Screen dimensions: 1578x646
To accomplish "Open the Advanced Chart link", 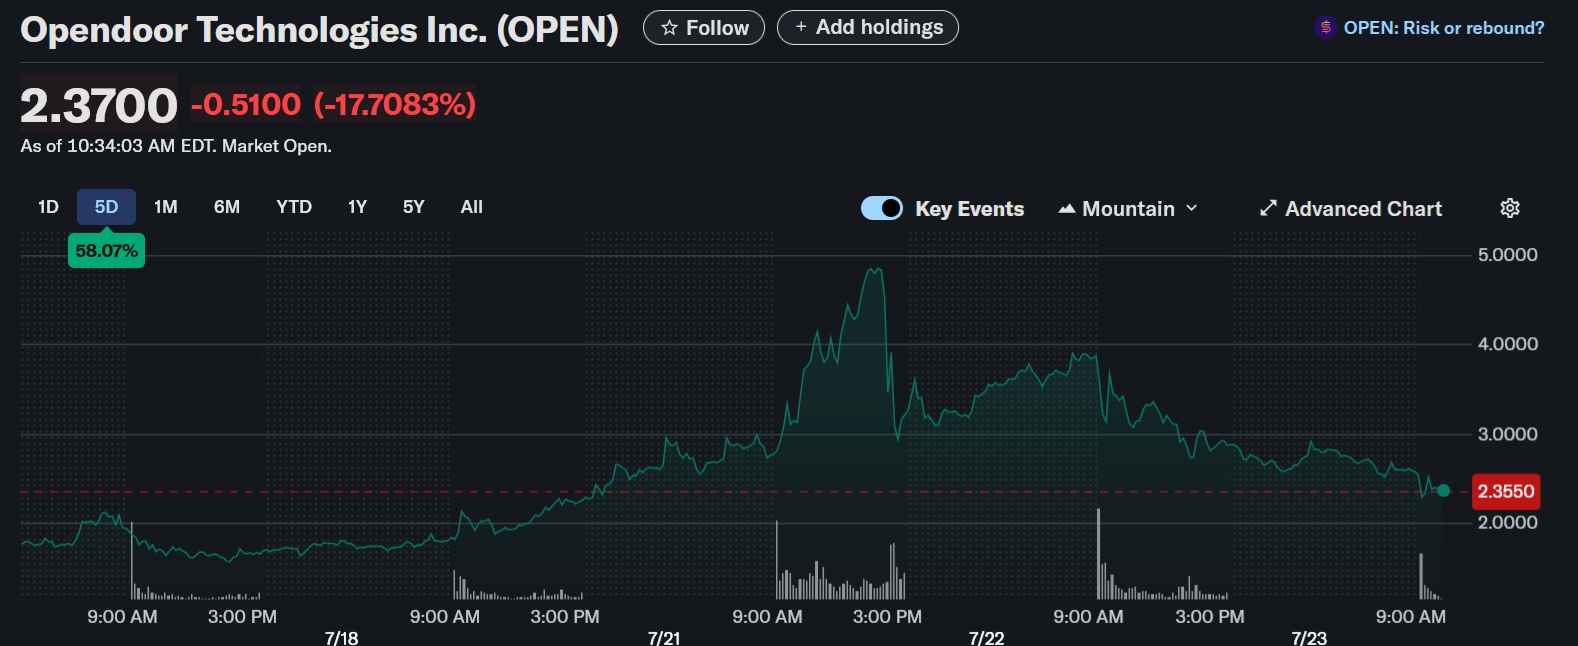I will pyautogui.click(x=1351, y=209).
